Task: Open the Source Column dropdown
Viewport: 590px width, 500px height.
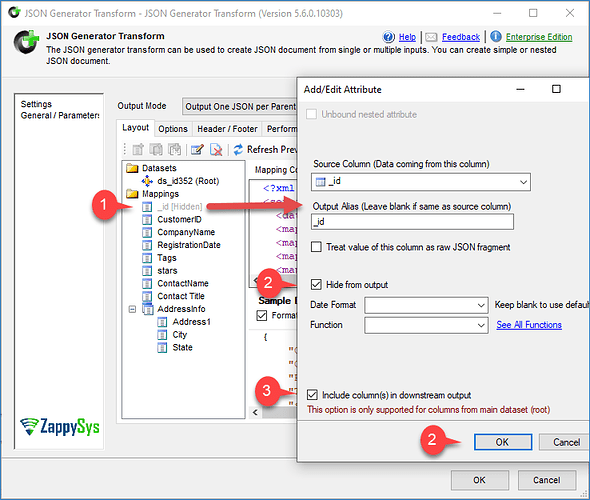Action: click(523, 182)
